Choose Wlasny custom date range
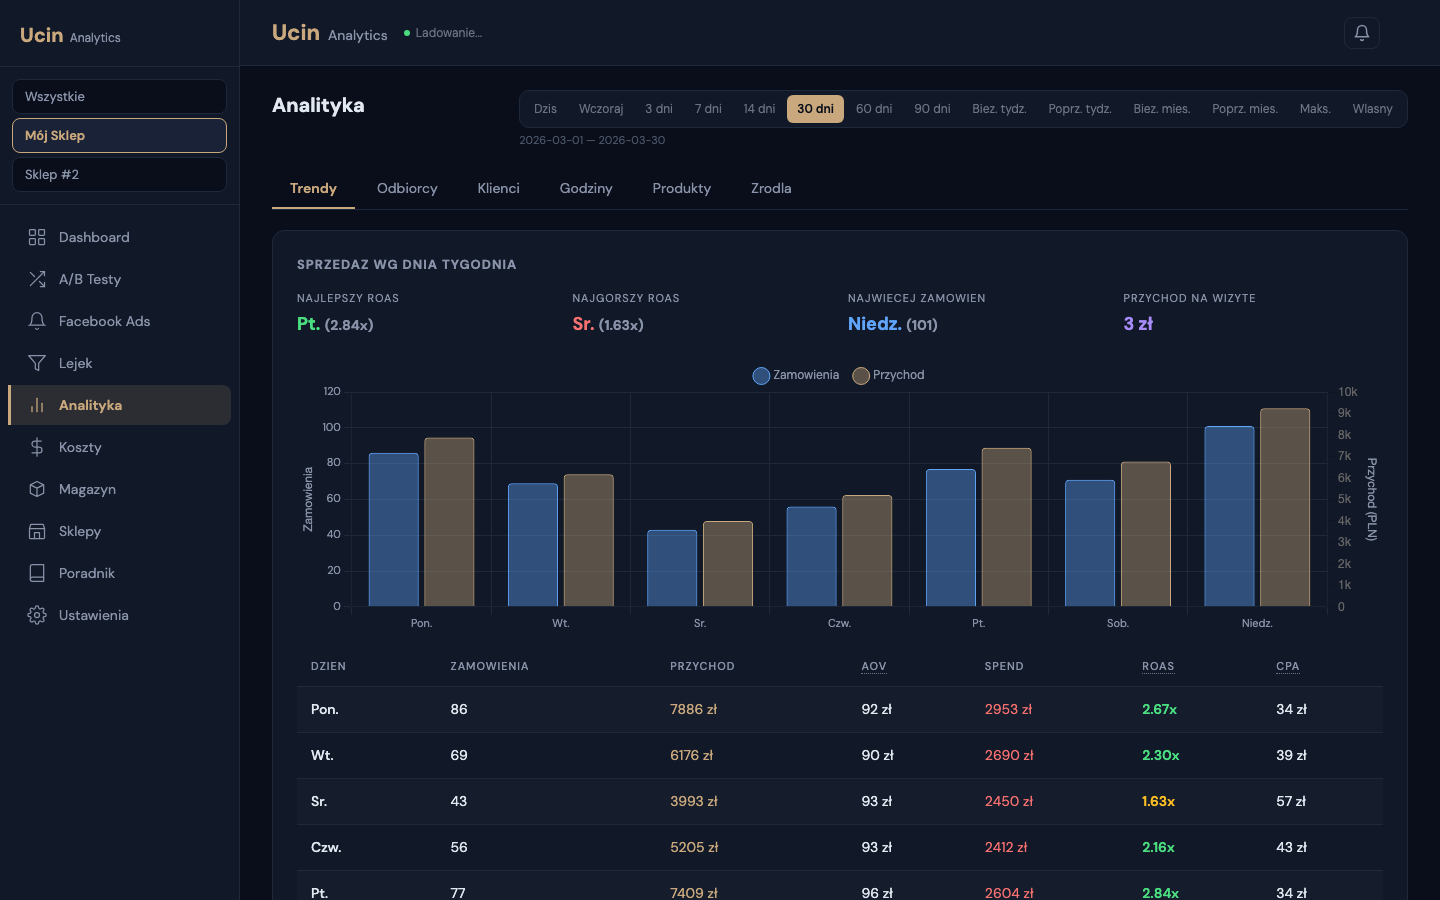This screenshot has width=1440, height=900. tap(1372, 109)
